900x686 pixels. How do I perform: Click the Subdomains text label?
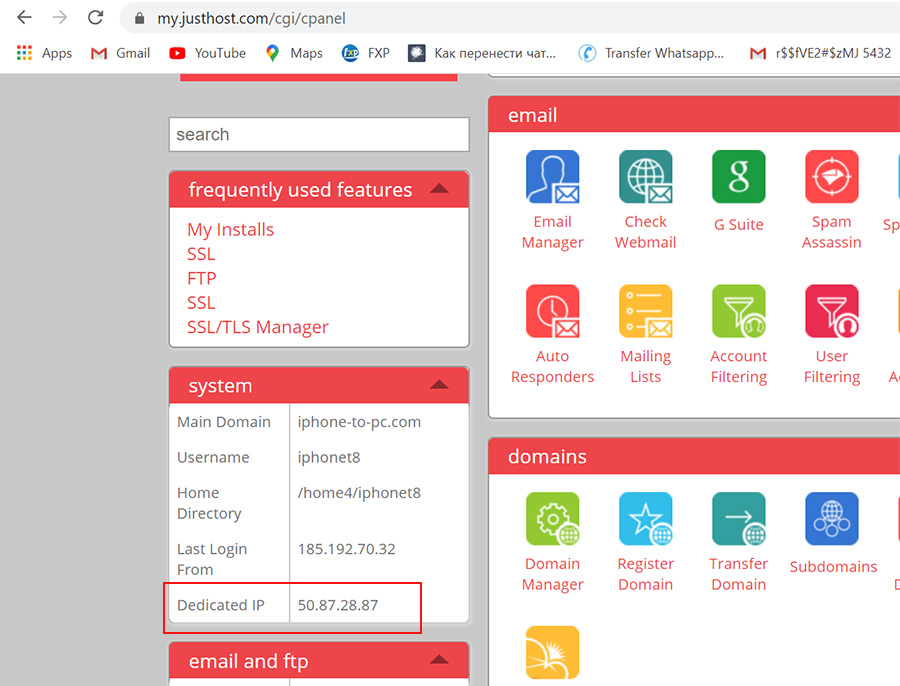point(833,567)
